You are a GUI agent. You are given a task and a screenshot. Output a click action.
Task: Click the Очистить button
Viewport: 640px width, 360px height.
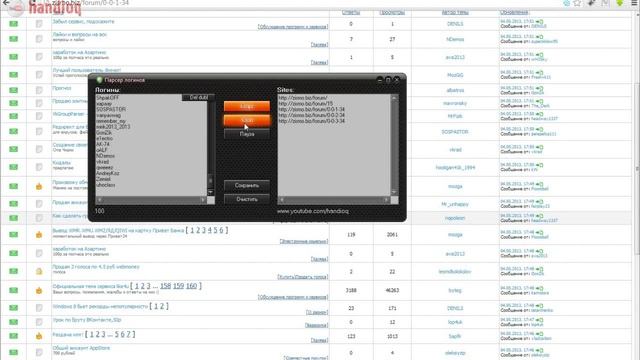pos(247,199)
